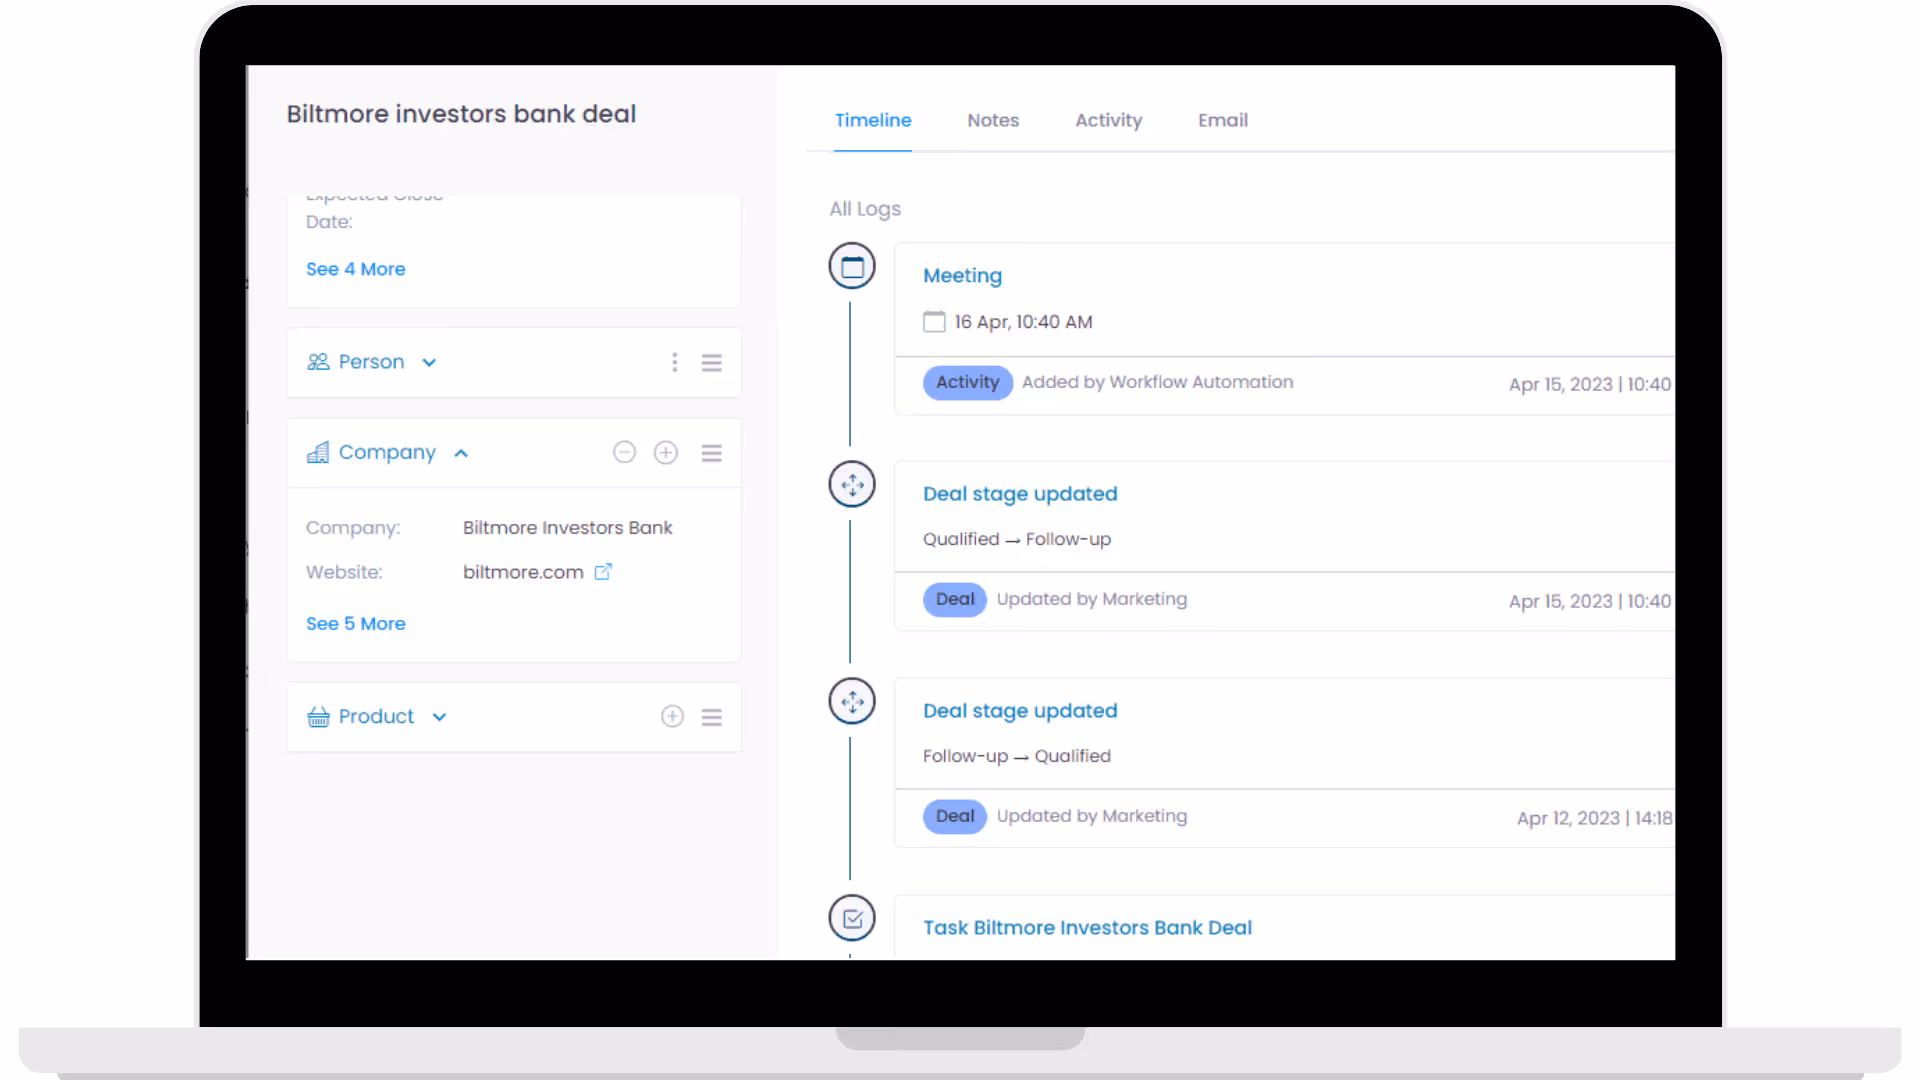The height and width of the screenshot is (1080, 1920).
Task: Open the three-dot menu in Person section
Action: [x=675, y=362]
